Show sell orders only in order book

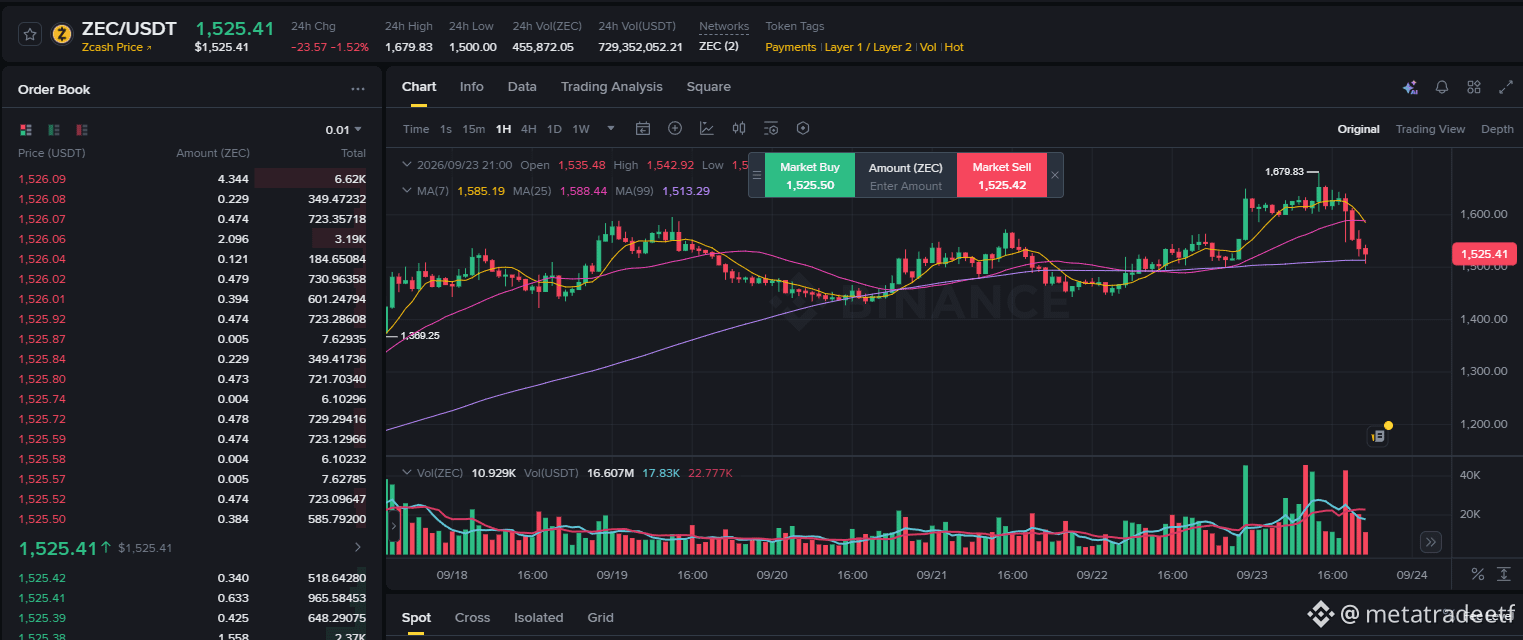tap(82, 130)
